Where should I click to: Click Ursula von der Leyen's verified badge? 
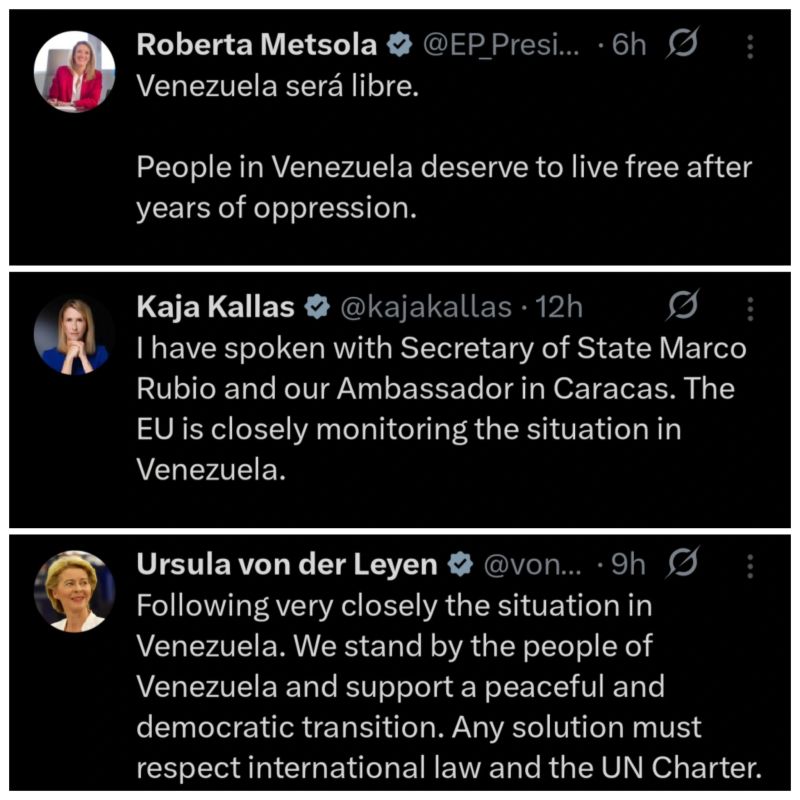click(x=459, y=565)
